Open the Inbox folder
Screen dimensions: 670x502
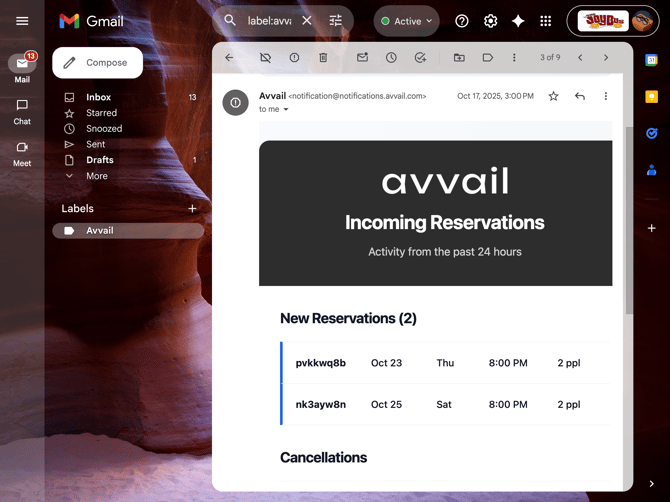coord(98,97)
